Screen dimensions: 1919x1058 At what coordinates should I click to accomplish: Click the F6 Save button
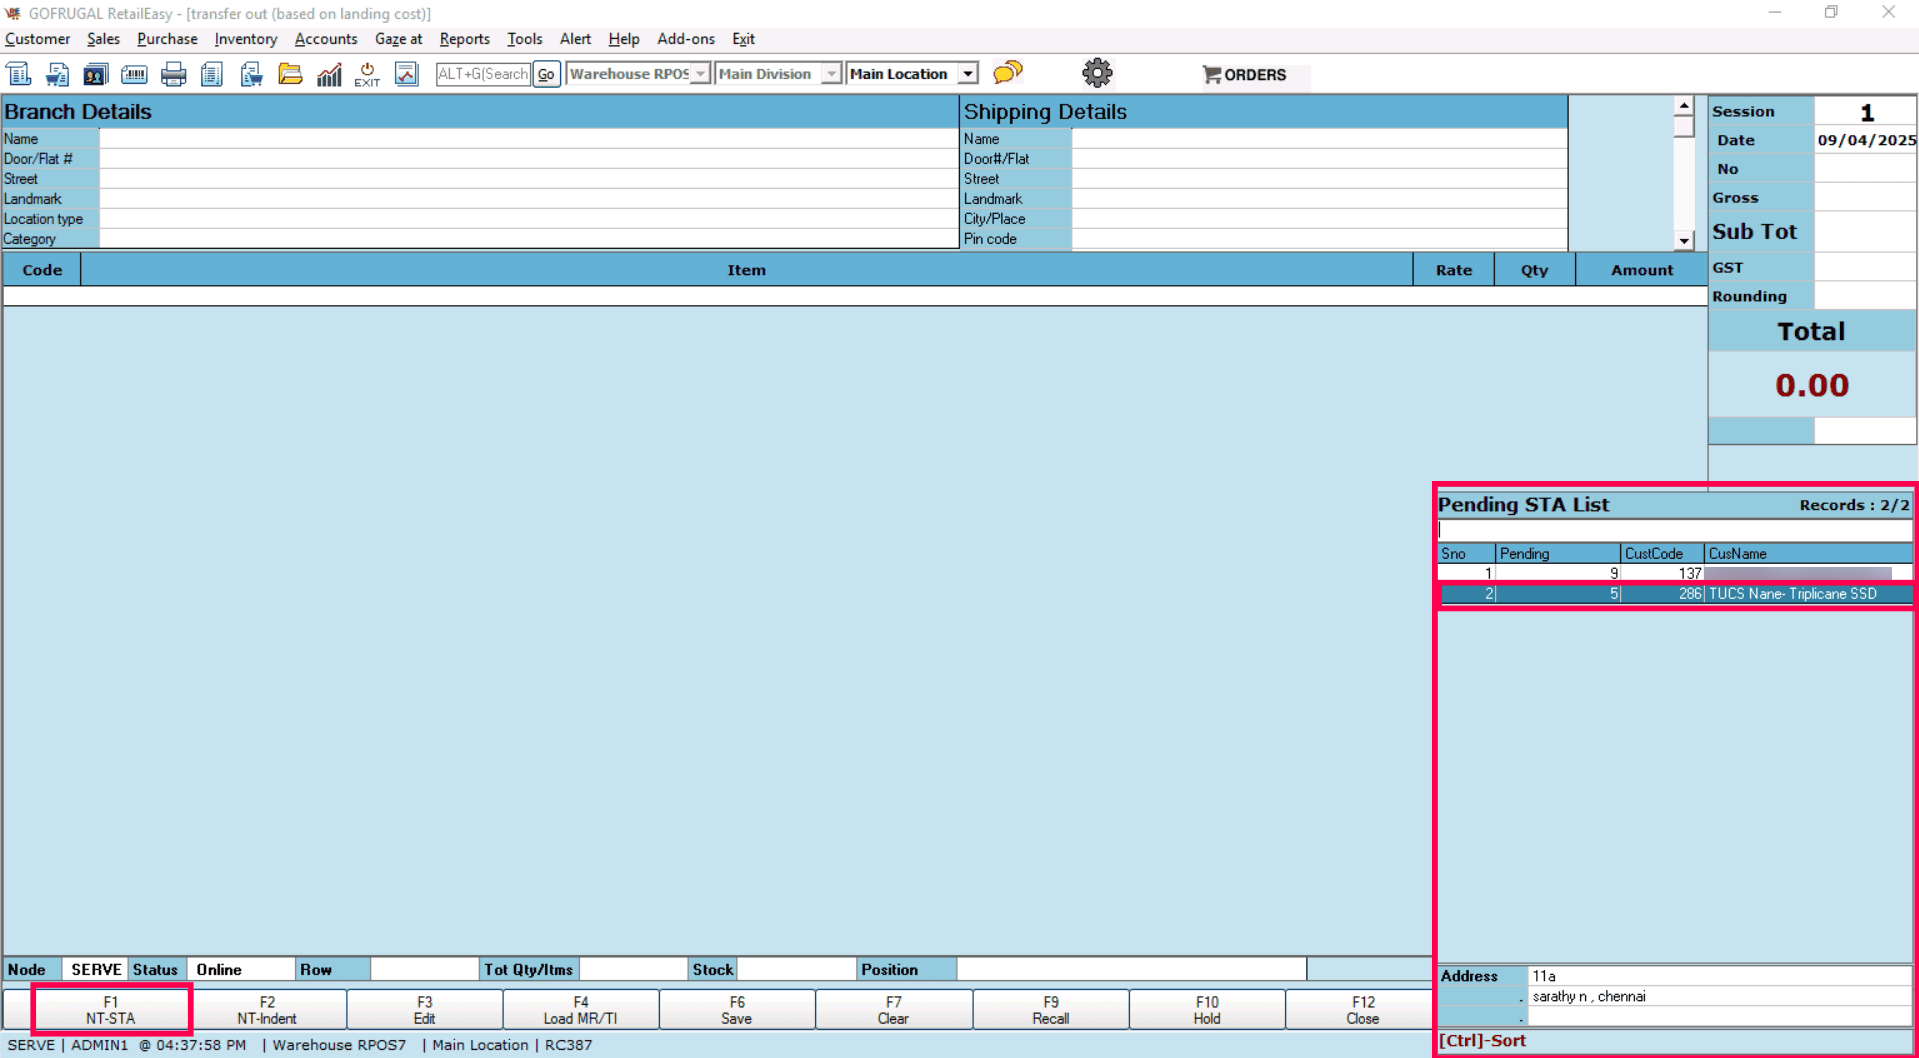[737, 1010]
